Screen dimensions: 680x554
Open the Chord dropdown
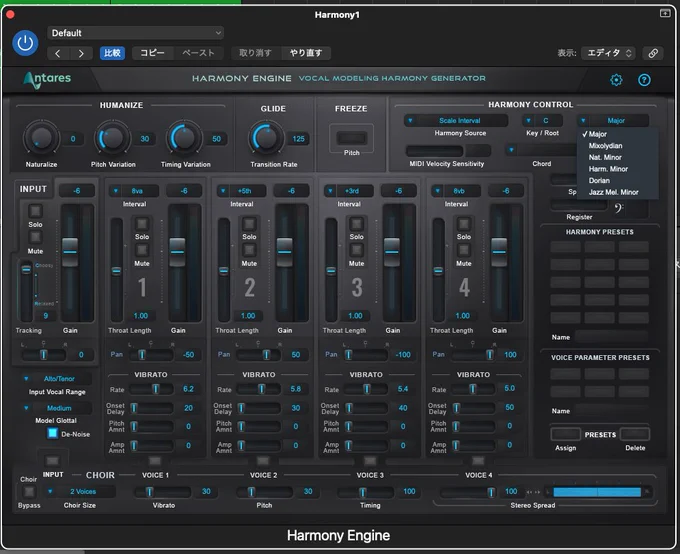[541, 150]
